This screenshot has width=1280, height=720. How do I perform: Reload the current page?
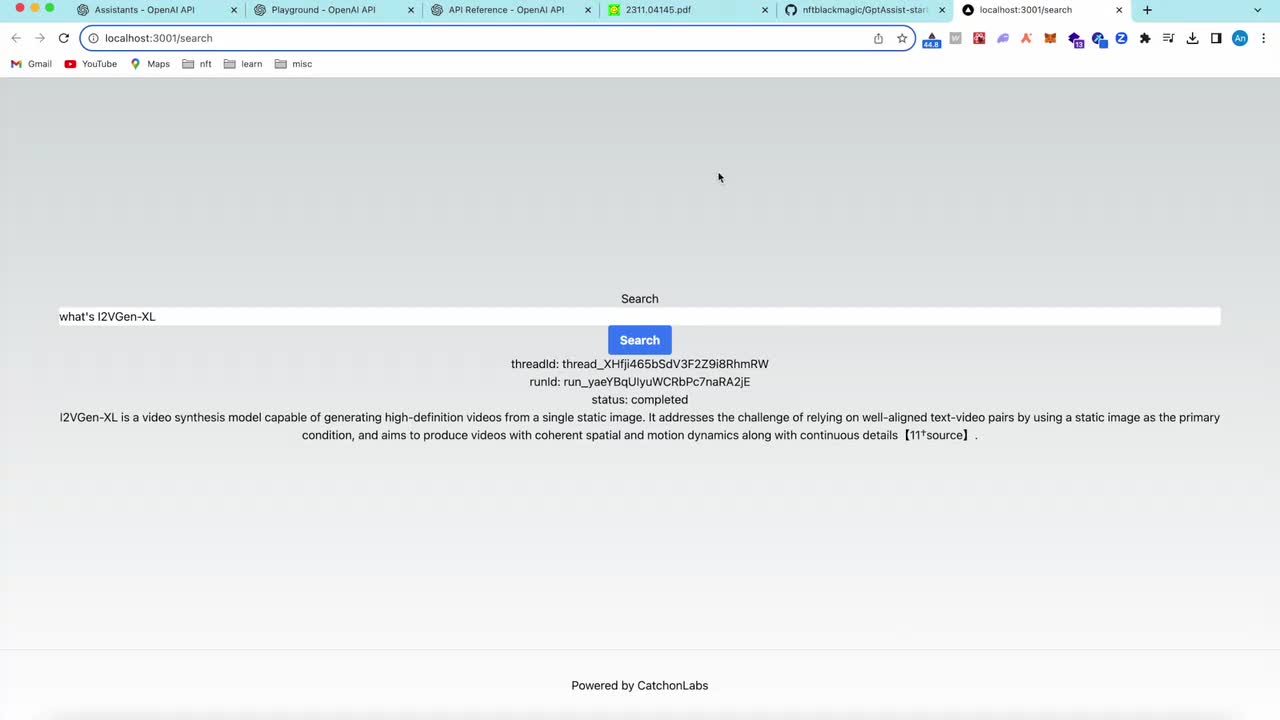tap(63, 38)
